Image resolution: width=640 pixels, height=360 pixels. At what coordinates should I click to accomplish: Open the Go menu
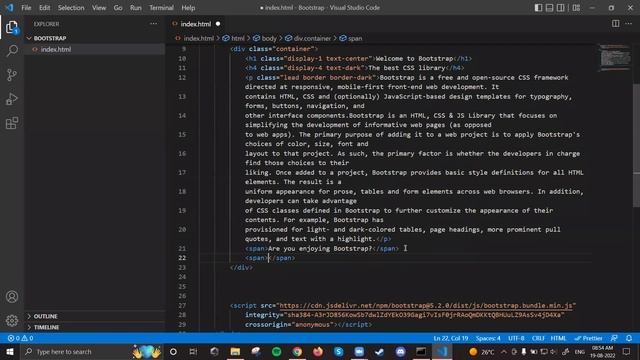click(x=118, y=8)
